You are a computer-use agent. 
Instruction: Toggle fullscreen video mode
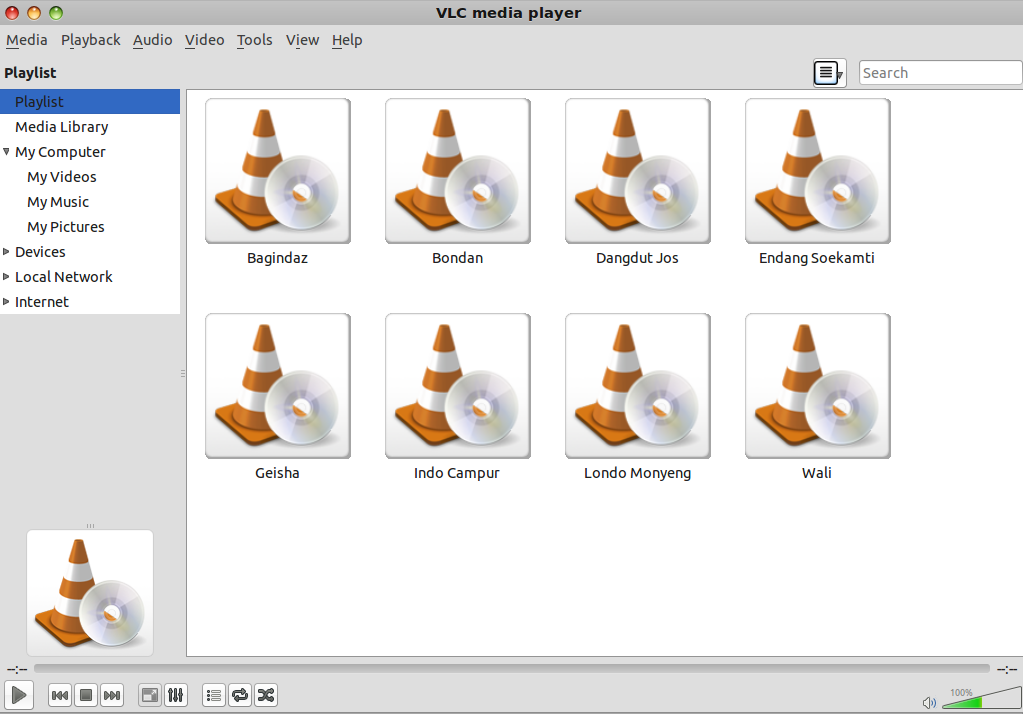tap(149, 695)
